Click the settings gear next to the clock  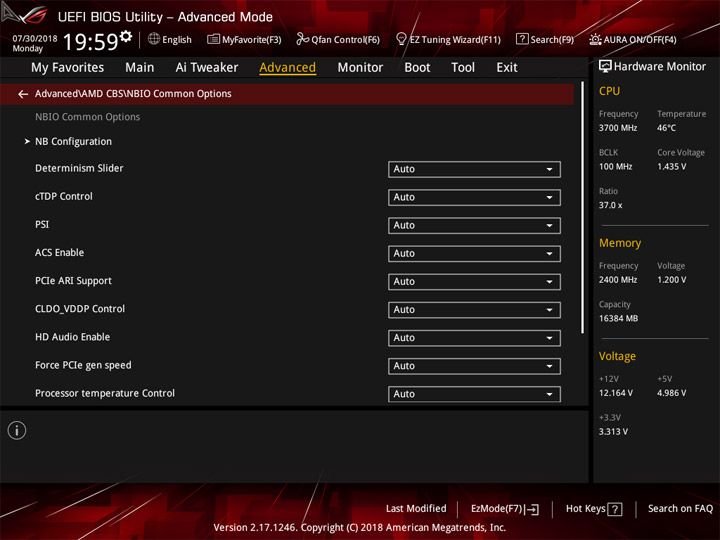click(x=126, y=36)
